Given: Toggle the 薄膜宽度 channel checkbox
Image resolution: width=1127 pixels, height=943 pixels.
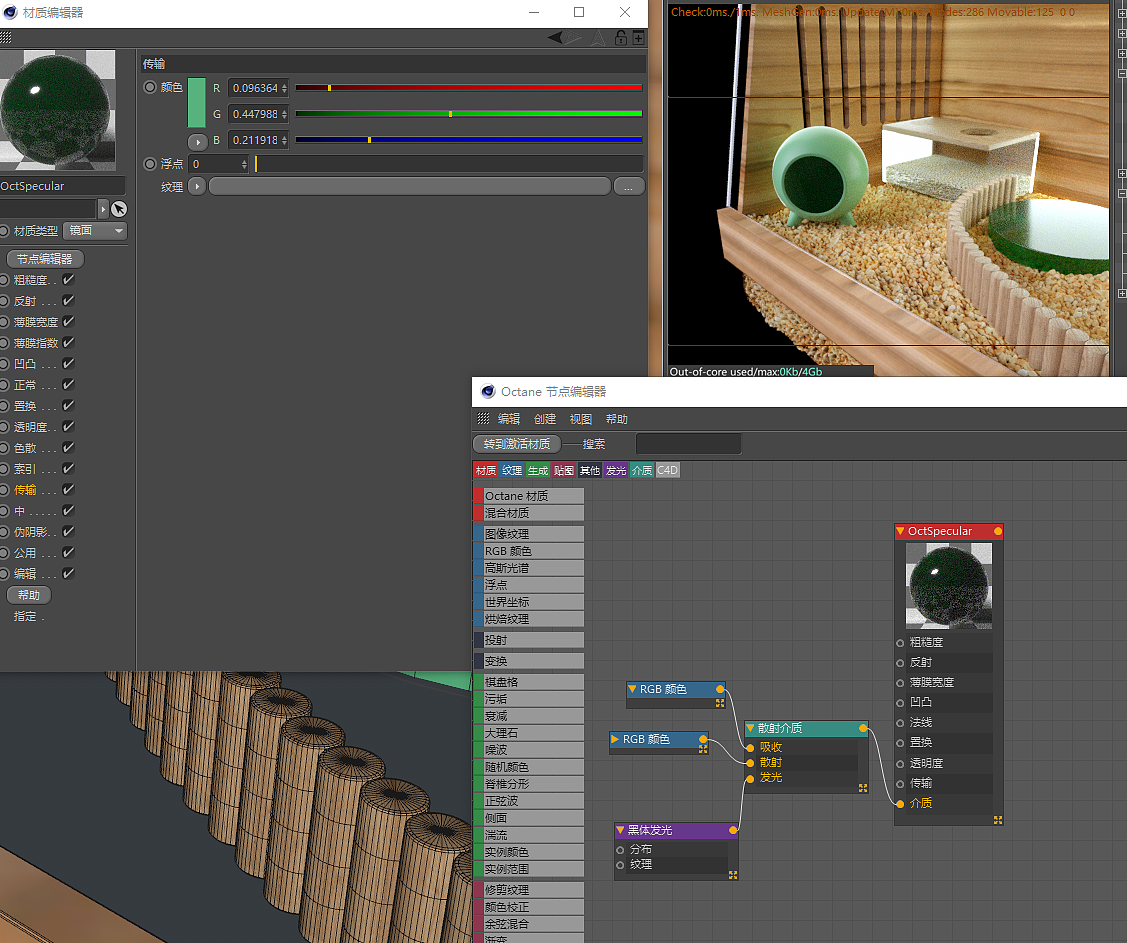Looking at the screenshot, I should pos(68,321).
